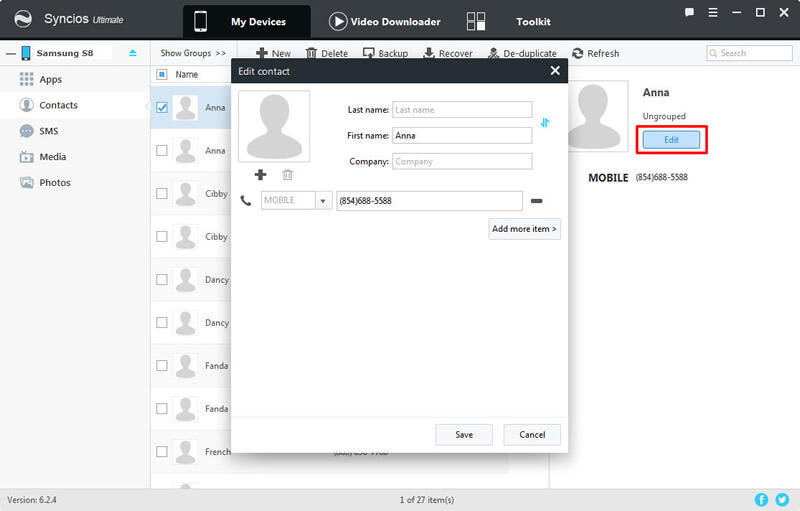Cancel the edit contact dialog
This screenshot has height=511, width=800.
pos(532,434)
